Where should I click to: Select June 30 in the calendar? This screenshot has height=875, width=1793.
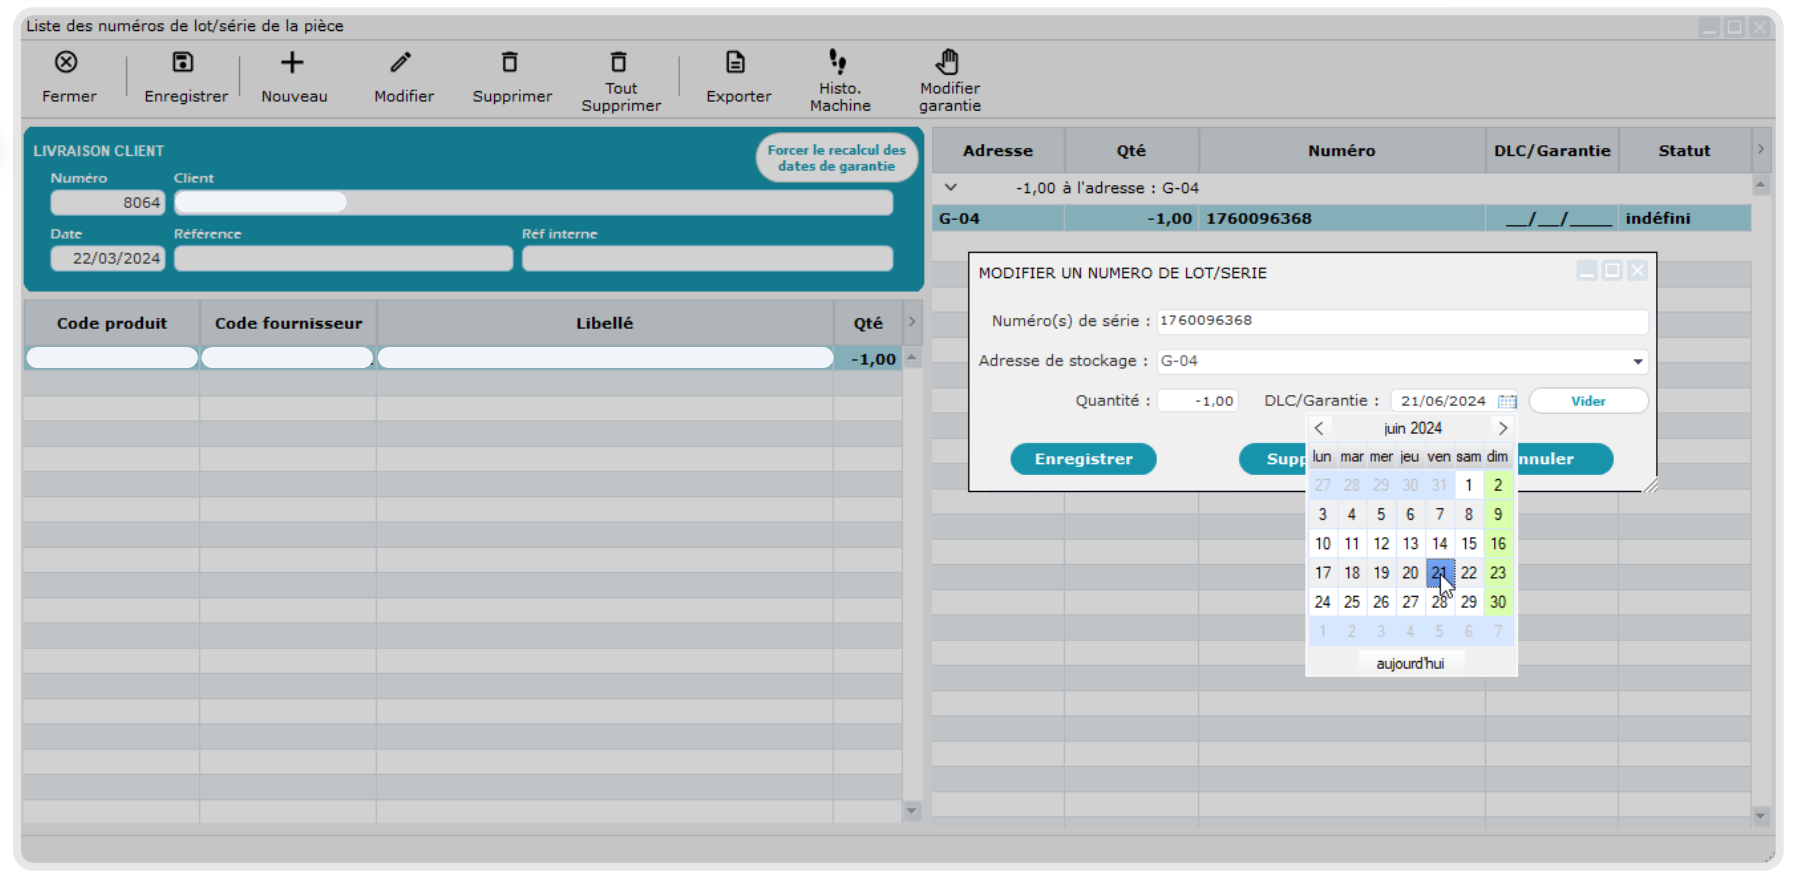point(1498,602)
